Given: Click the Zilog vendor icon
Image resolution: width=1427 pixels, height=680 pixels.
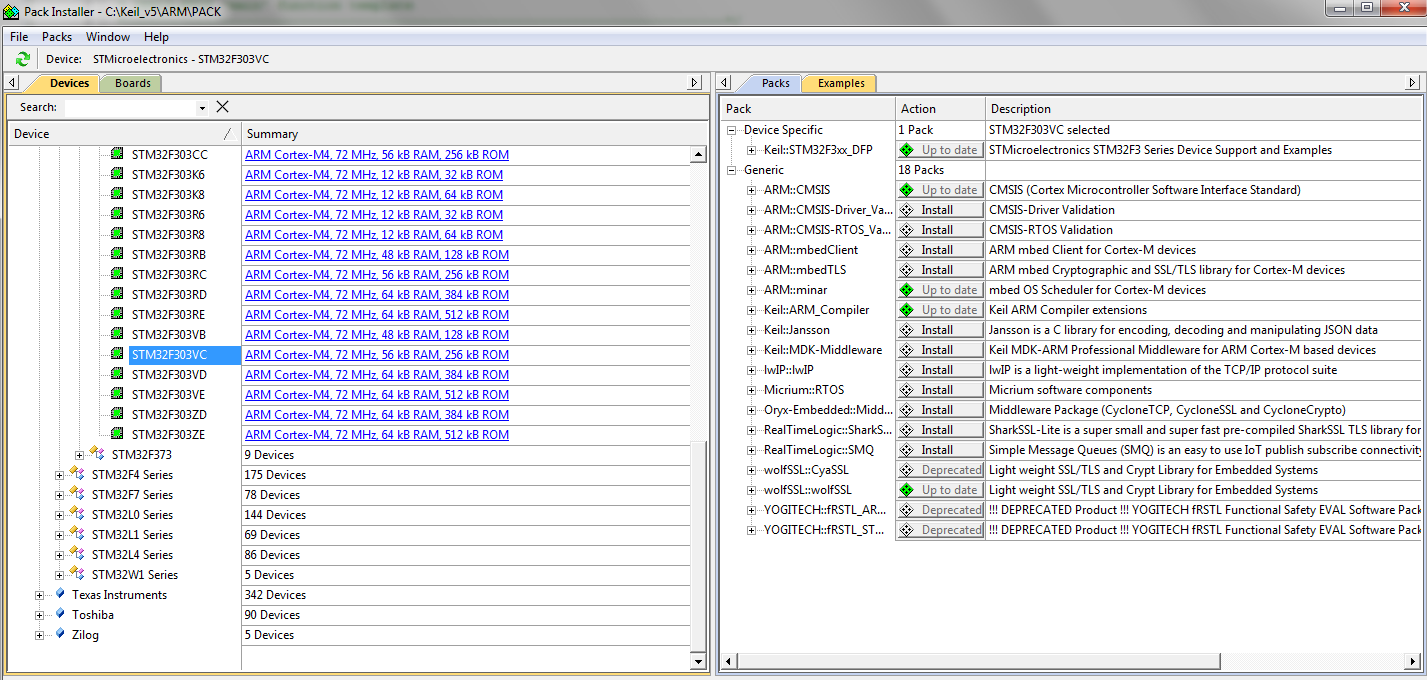Looking at the screenshot, I should tap(60, 634).
